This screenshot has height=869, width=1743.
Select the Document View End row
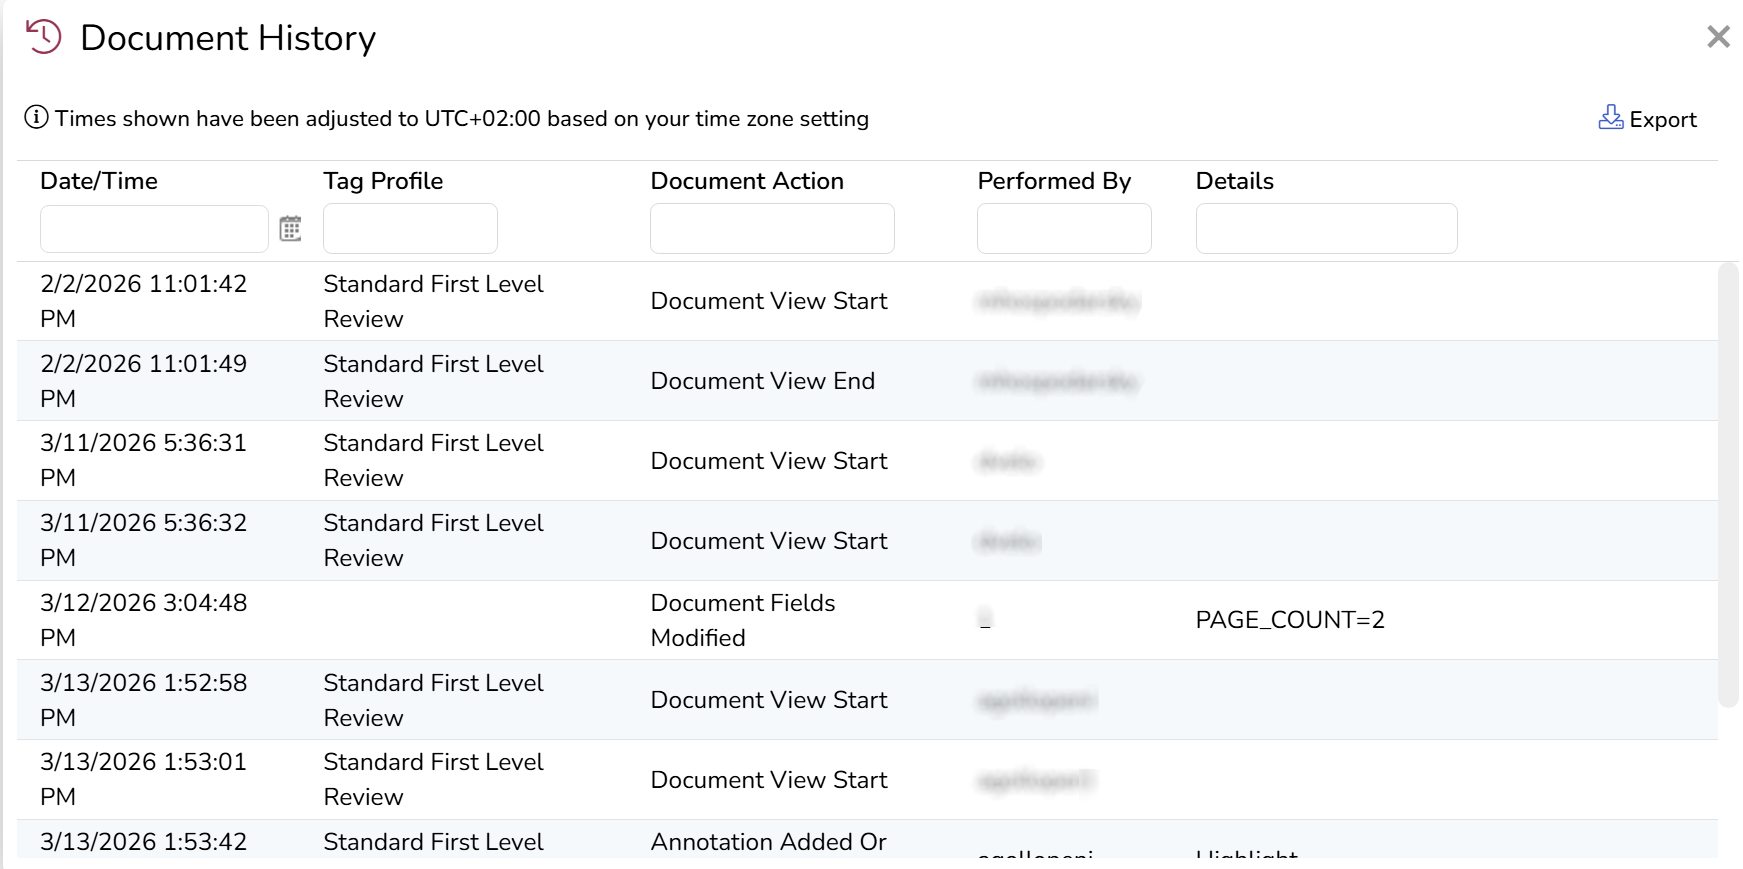point(762,381)
